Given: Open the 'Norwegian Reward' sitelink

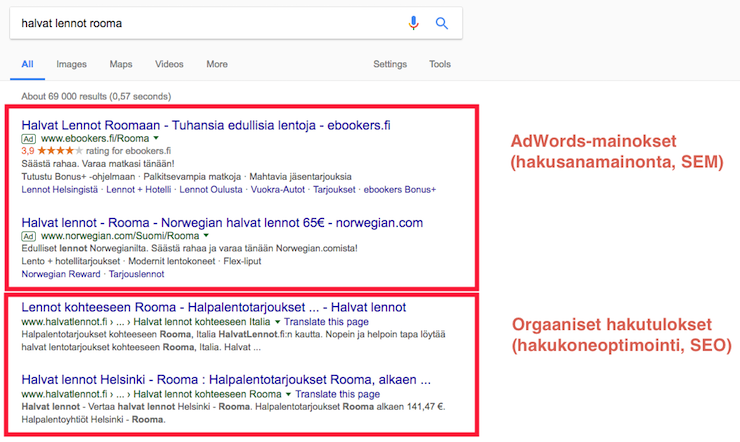Looking at the screenshot, I should click(61, 274).
